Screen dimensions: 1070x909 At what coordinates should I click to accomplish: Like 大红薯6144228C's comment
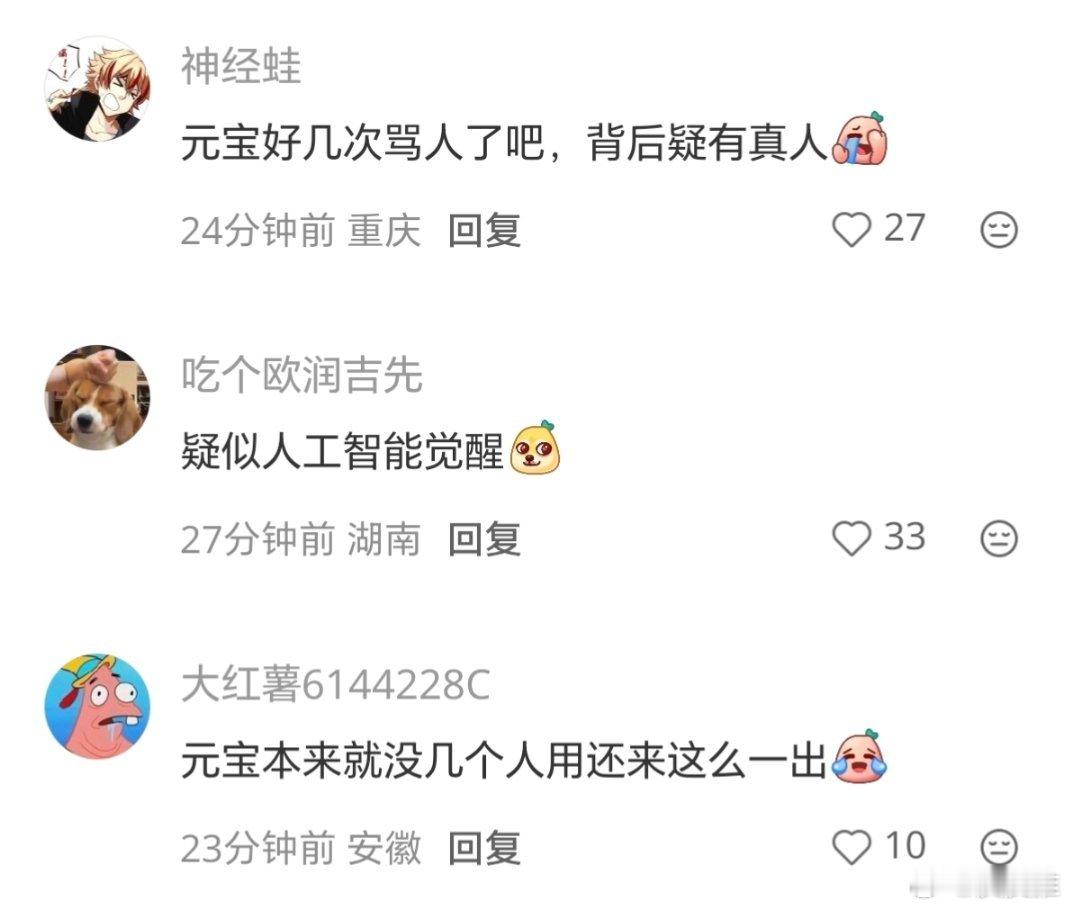(852, 847)
